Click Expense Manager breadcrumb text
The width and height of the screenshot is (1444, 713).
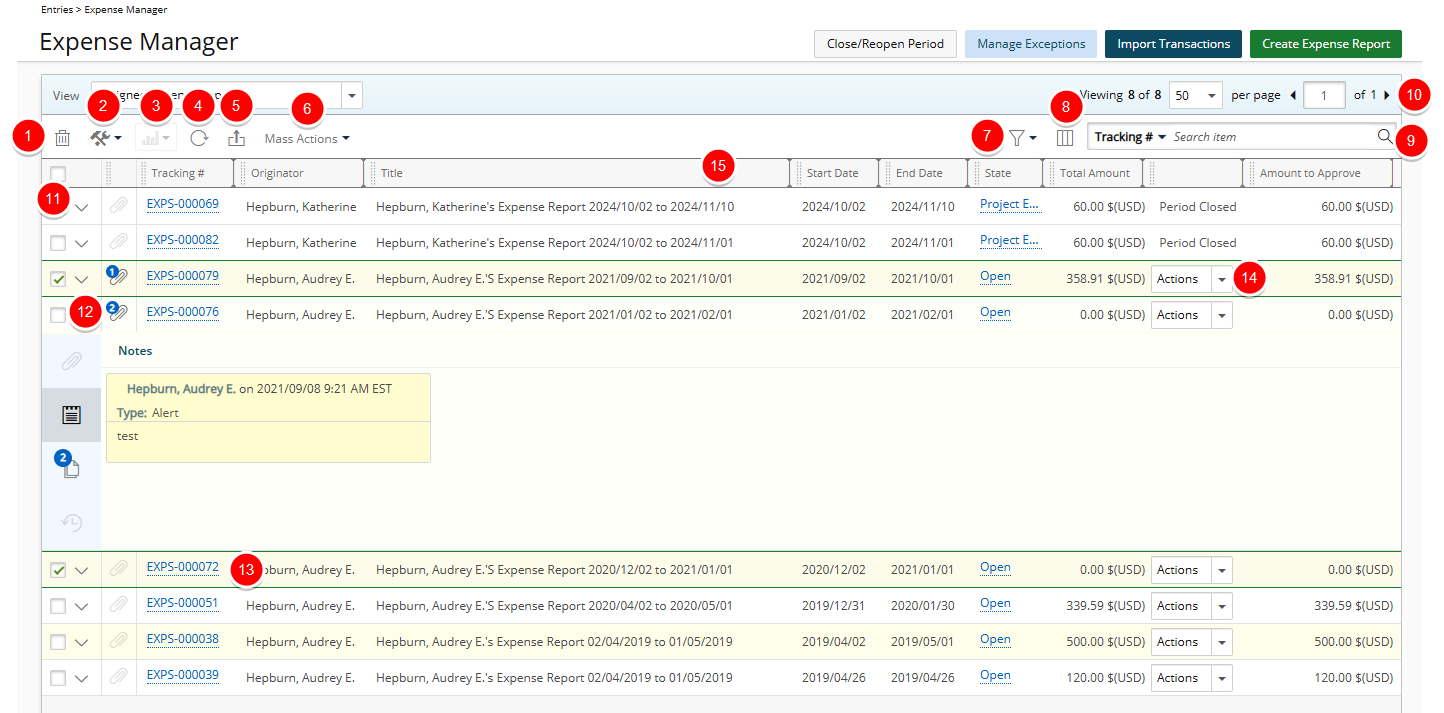[x=126, y=10]
